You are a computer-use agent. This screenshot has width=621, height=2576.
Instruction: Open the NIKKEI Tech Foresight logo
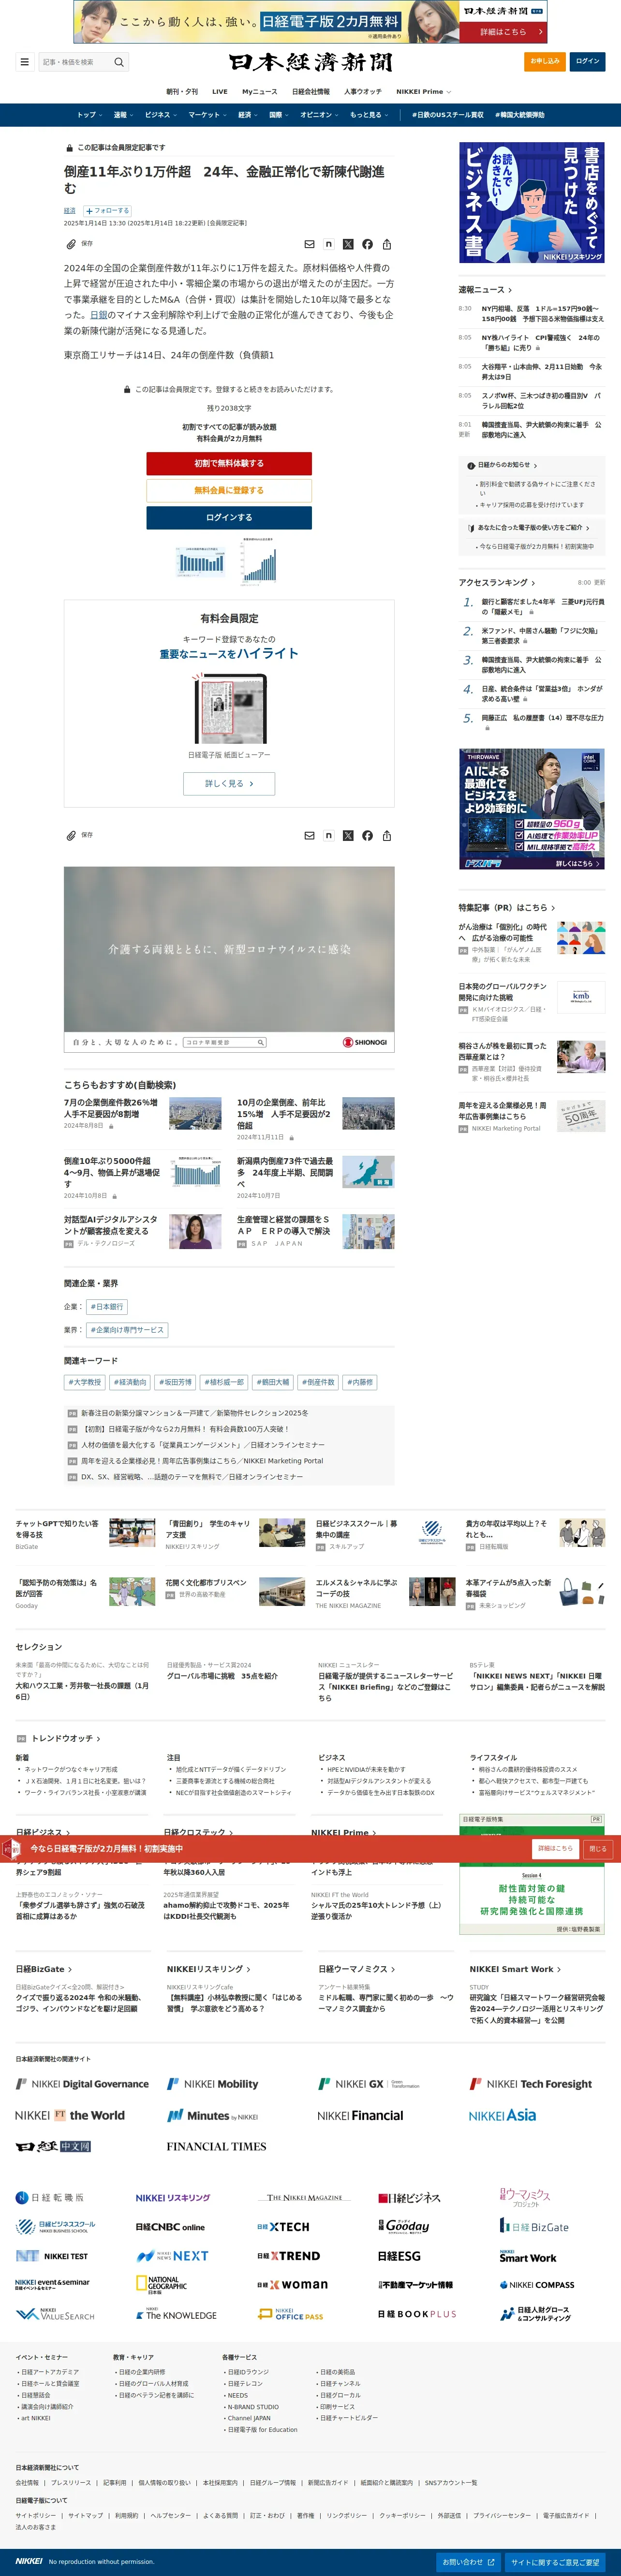click(531, 2084)
